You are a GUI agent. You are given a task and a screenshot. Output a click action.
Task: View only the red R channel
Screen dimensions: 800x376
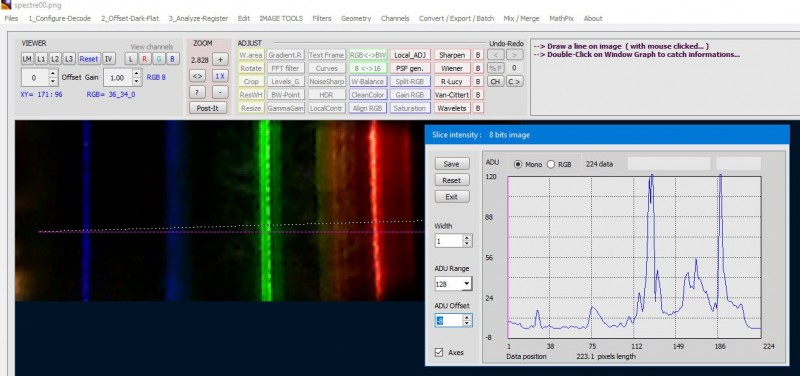(145, 59)
